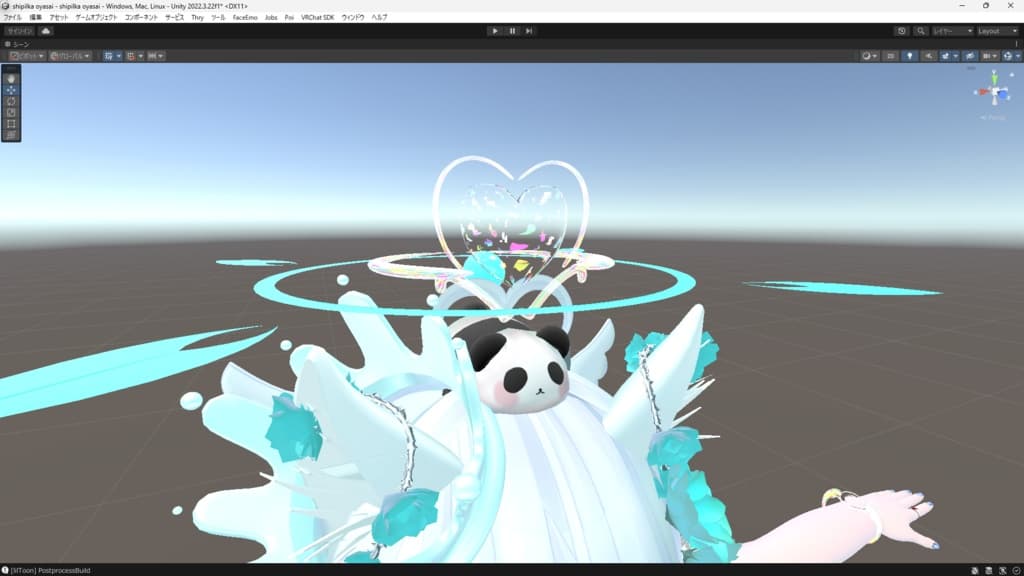This screenshot has height=576, width=1024.
Task: Open the effects dropdown arrow
Action: (955, 56)
